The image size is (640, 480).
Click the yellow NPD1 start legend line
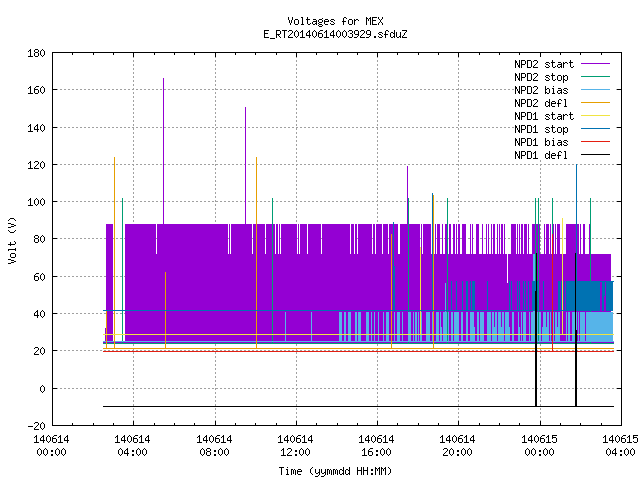point(596,116)
